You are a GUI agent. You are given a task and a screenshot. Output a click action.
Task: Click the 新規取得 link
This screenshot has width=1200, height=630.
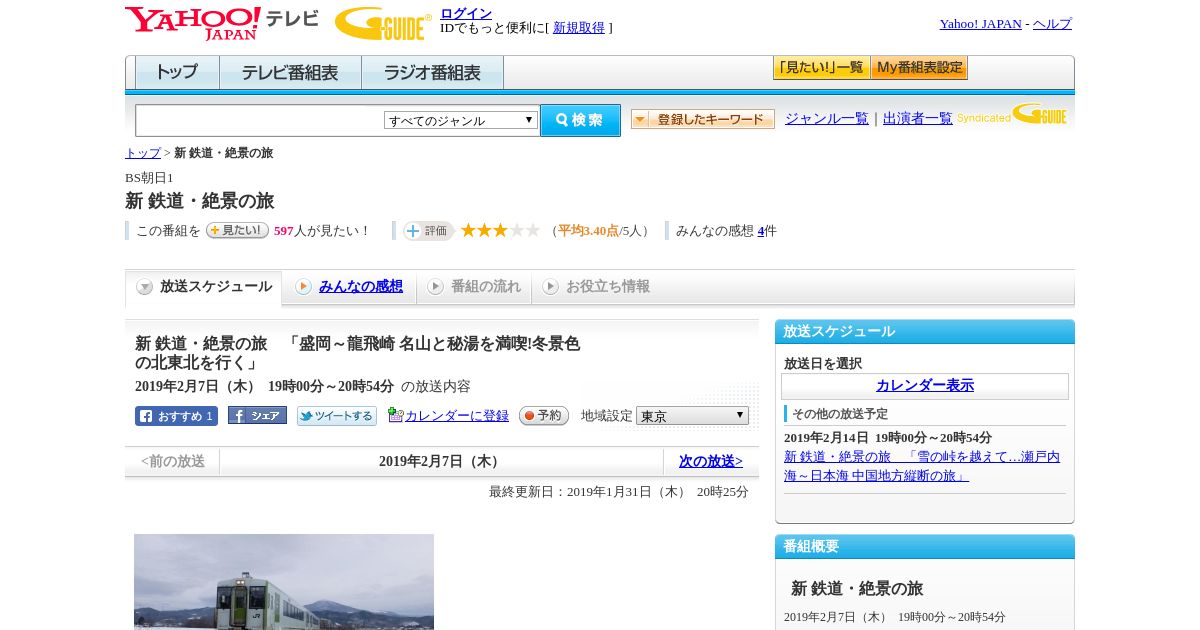[579, 28]
